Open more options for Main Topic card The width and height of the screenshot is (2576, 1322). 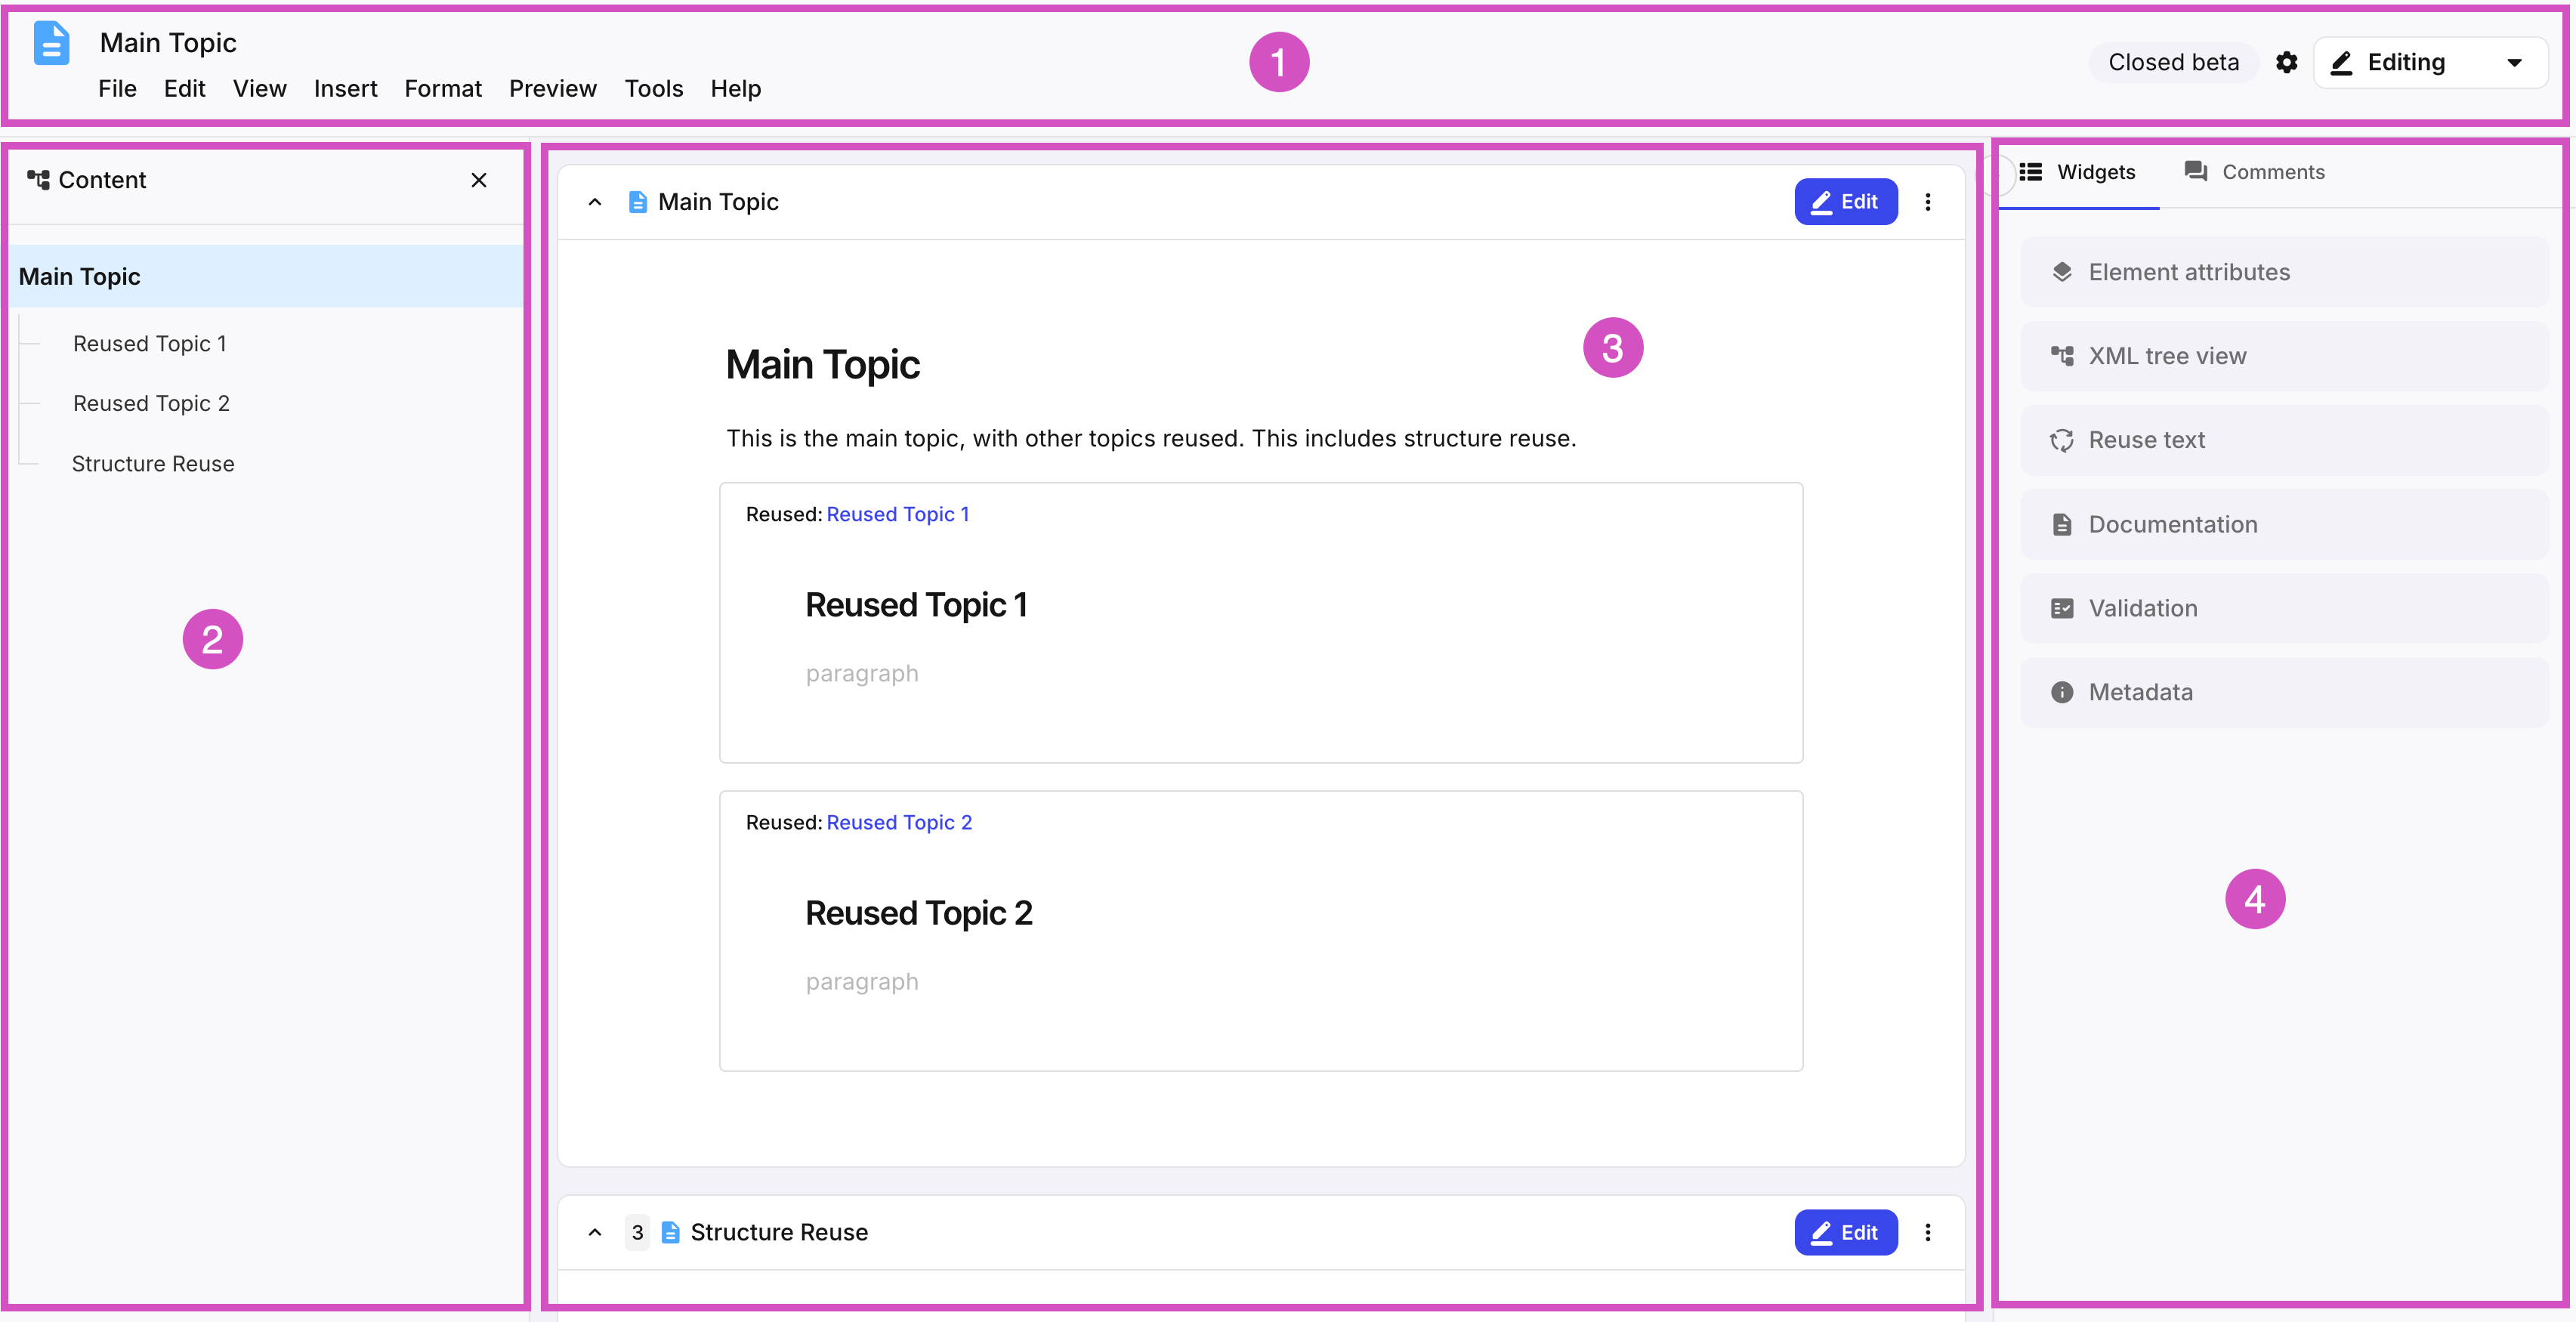(x=1927, y=202)
